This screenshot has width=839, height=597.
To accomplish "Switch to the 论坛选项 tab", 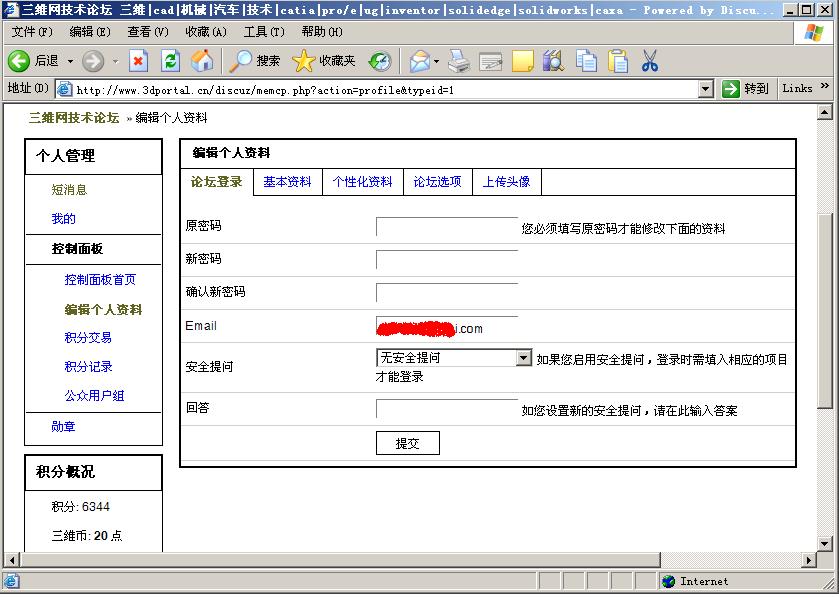I will [437, 182].
